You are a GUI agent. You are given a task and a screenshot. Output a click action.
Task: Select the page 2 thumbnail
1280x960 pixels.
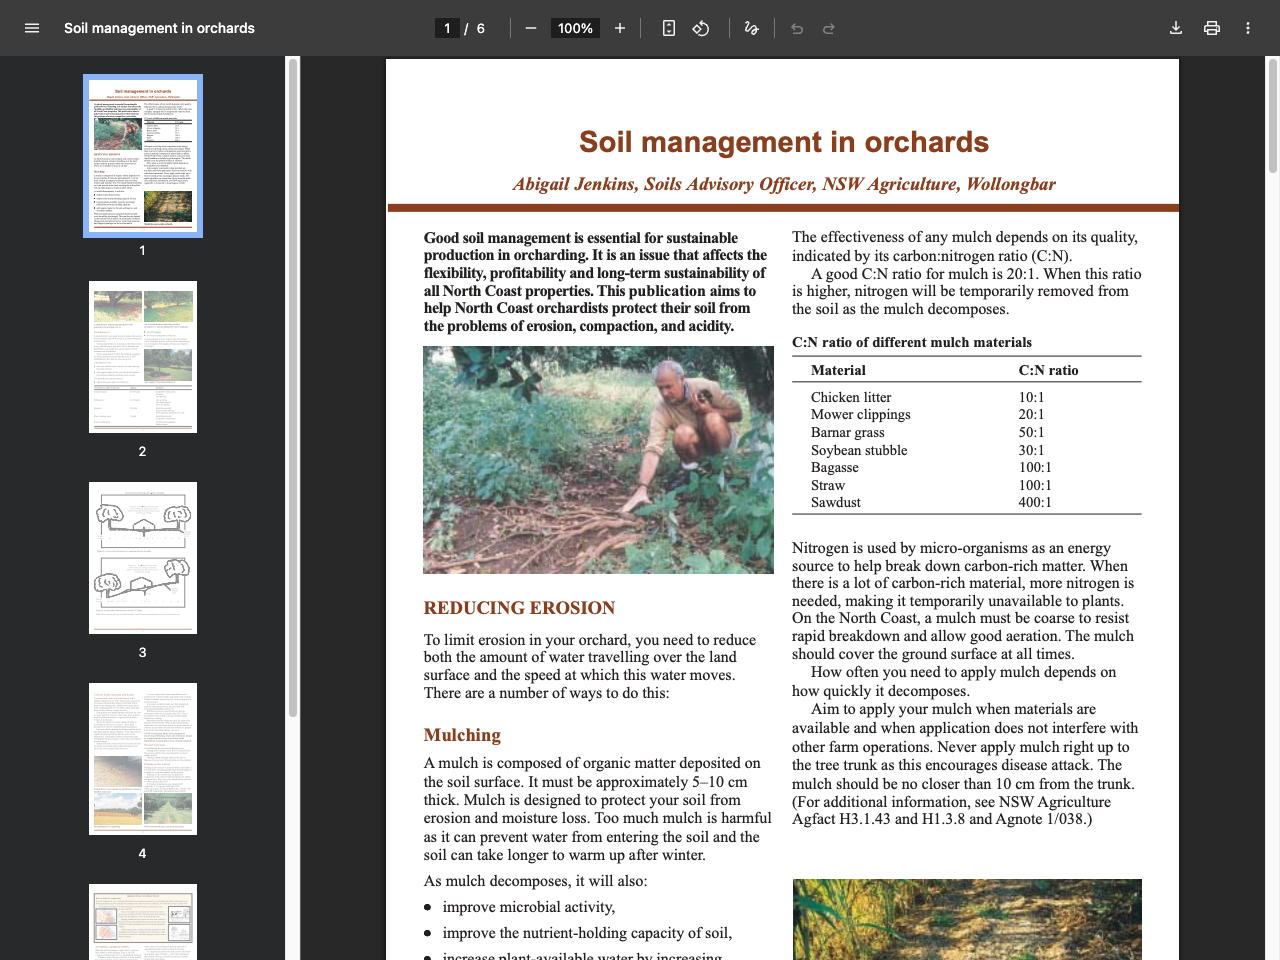pyautogui.click(x=143, y=357)
